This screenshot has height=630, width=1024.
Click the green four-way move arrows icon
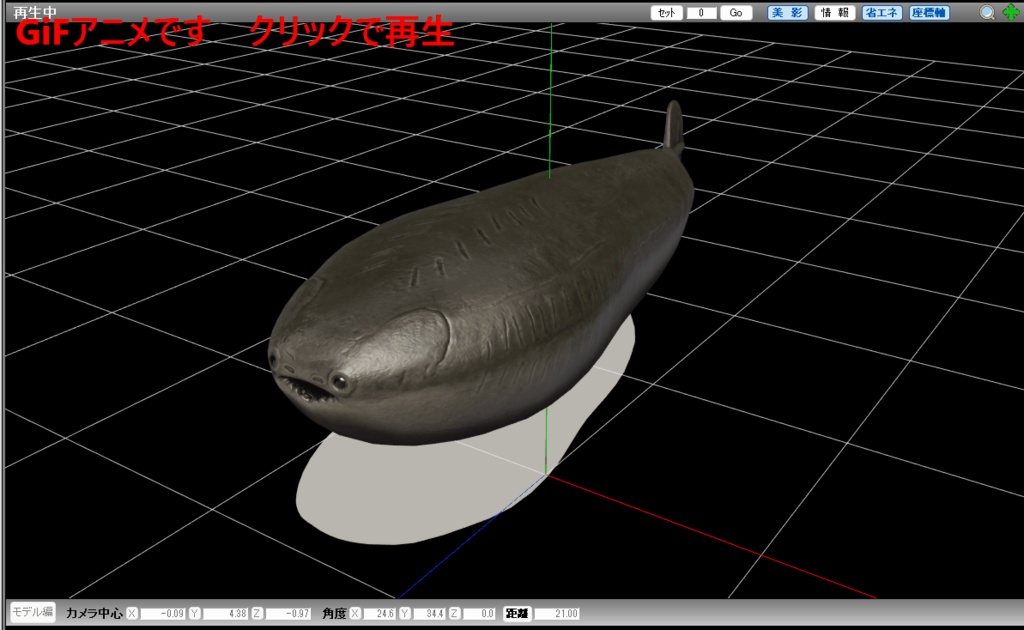1010,13
